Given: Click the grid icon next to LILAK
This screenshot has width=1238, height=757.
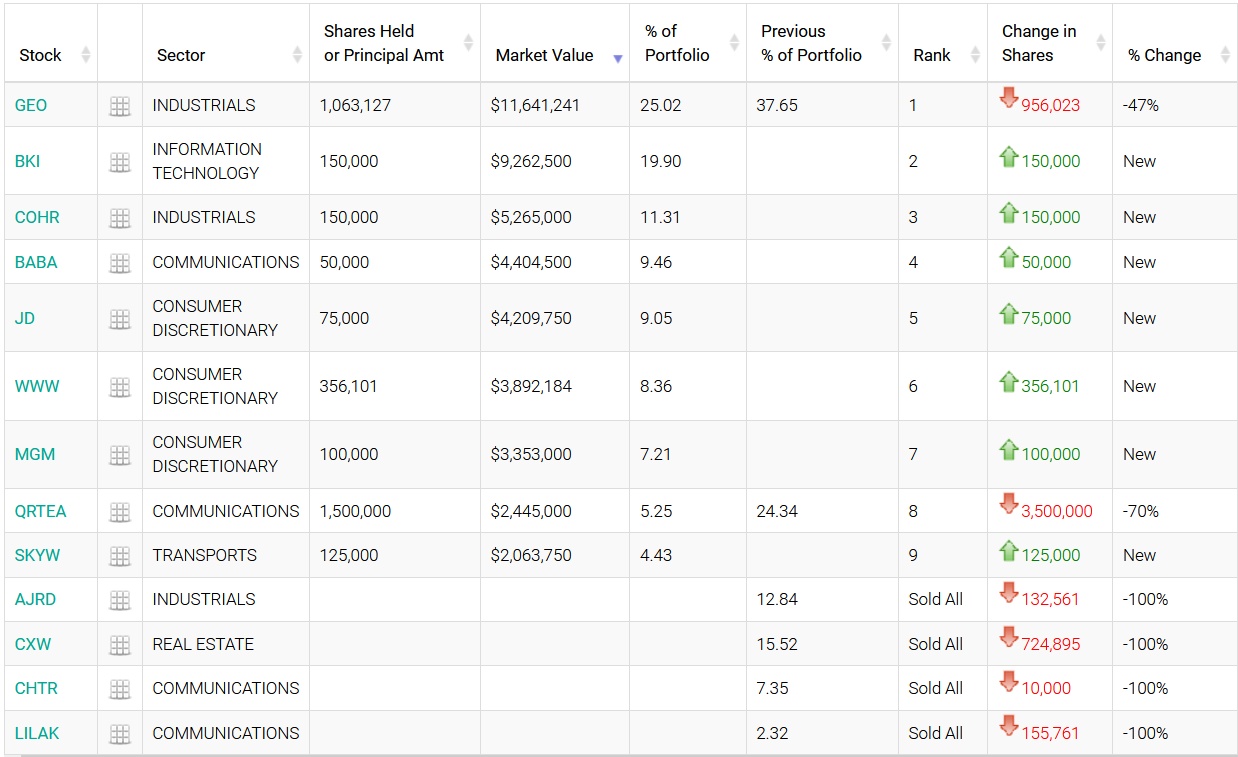Looking at the screenshot, I should [120, 734].
